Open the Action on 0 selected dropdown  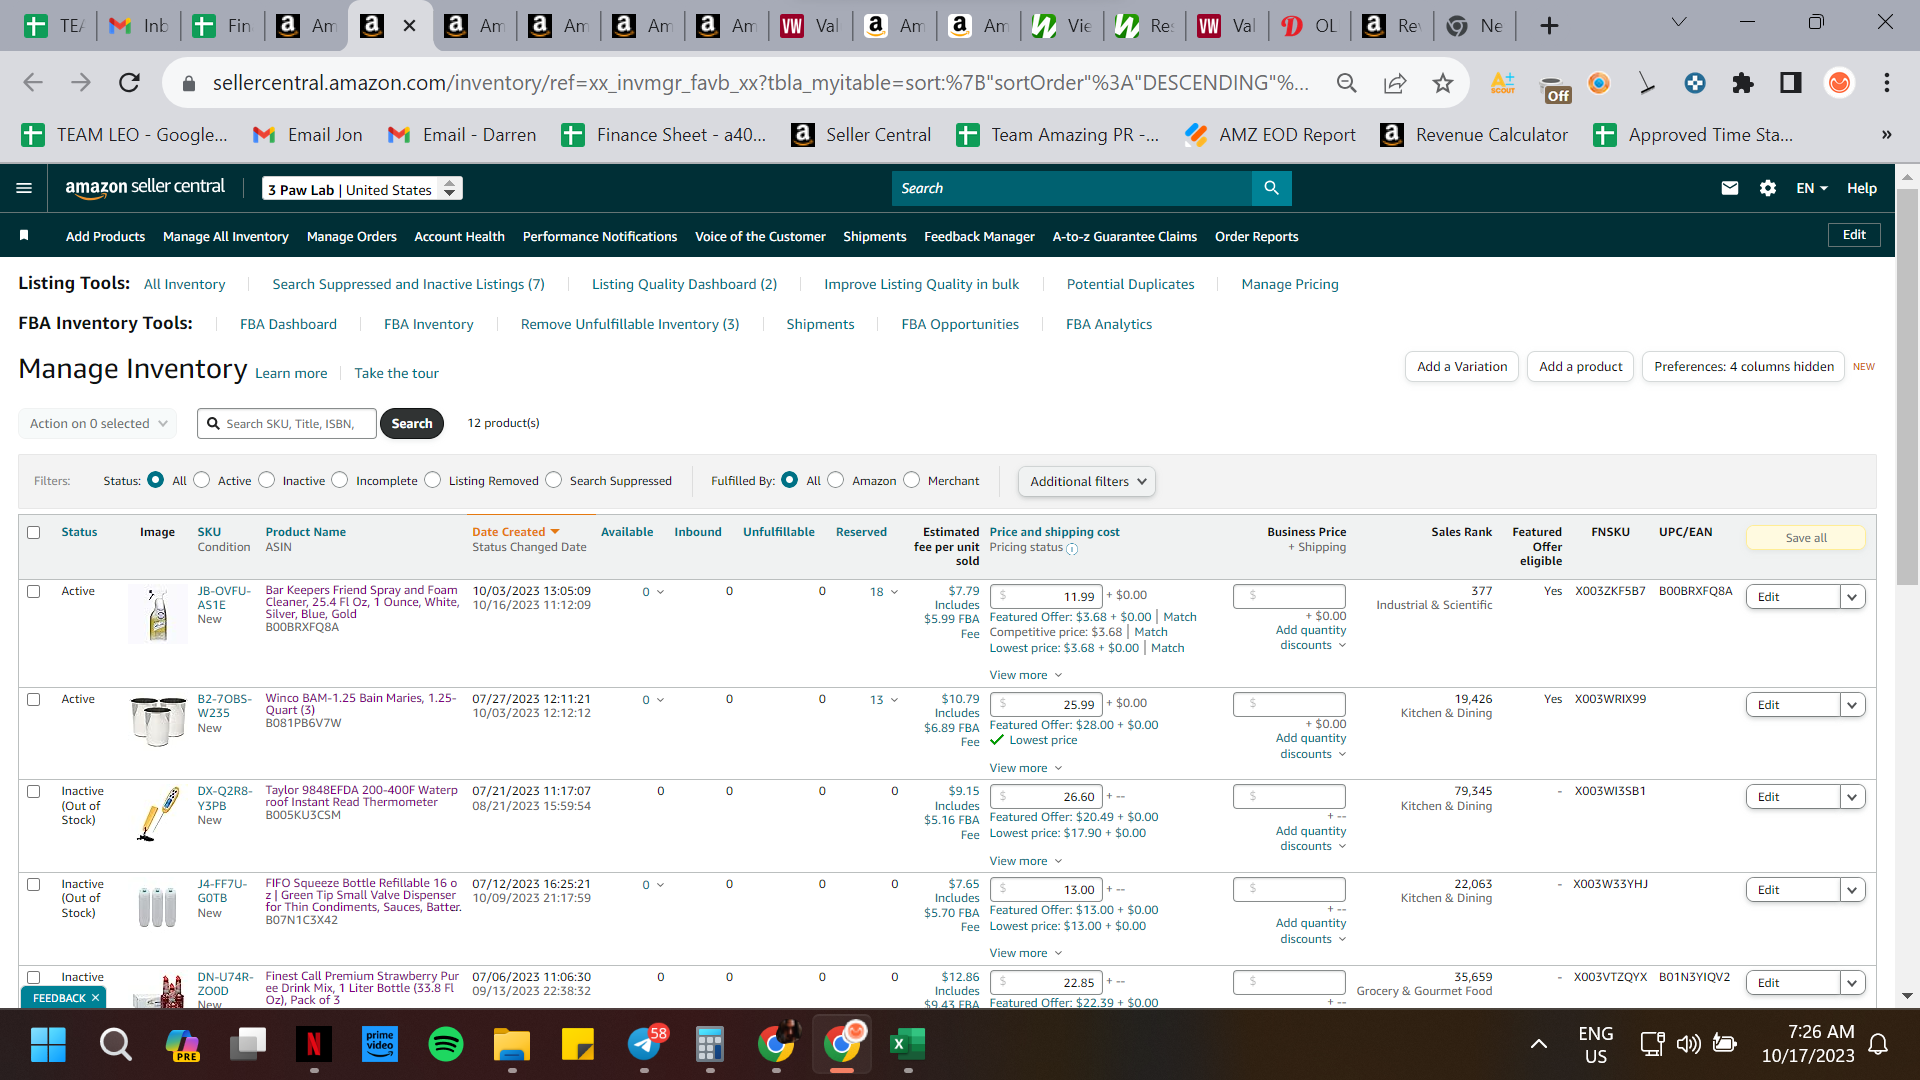97,423
